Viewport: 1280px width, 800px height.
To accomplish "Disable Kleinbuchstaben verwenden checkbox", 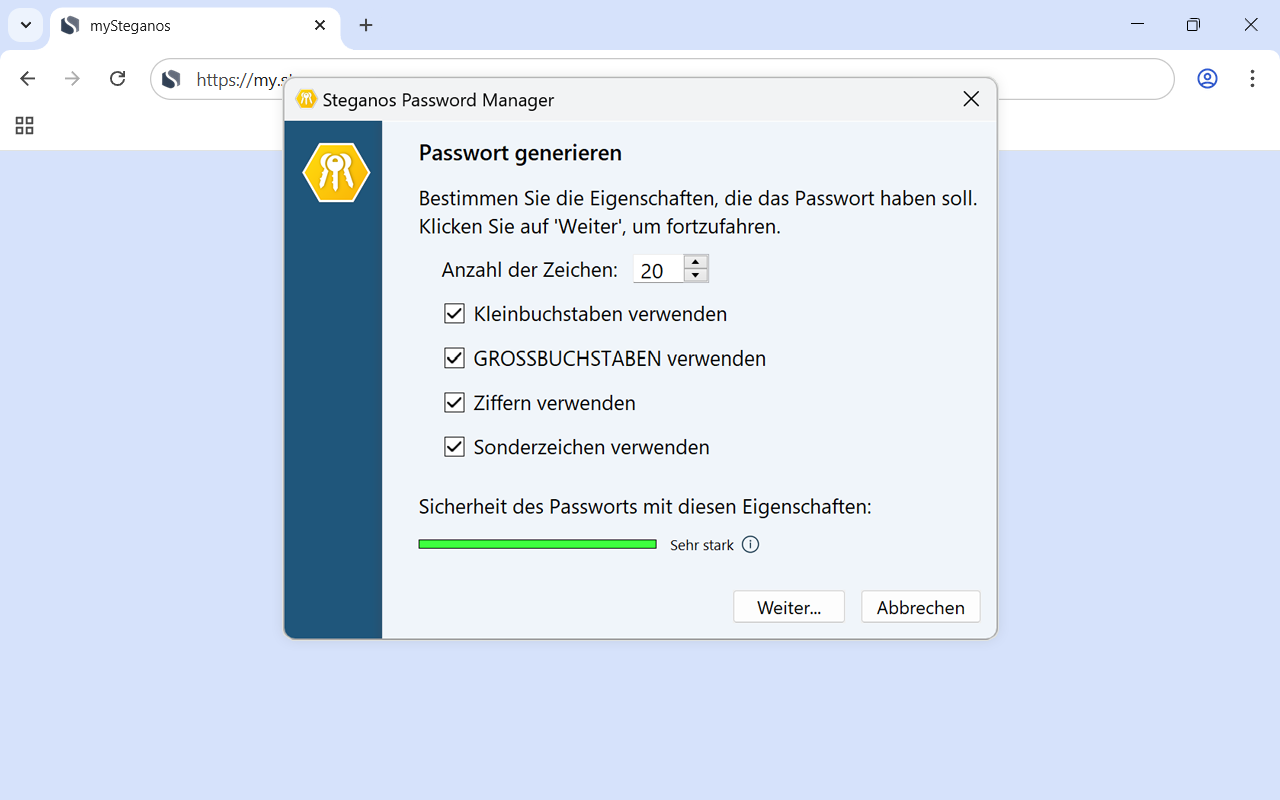I will 455,314.
